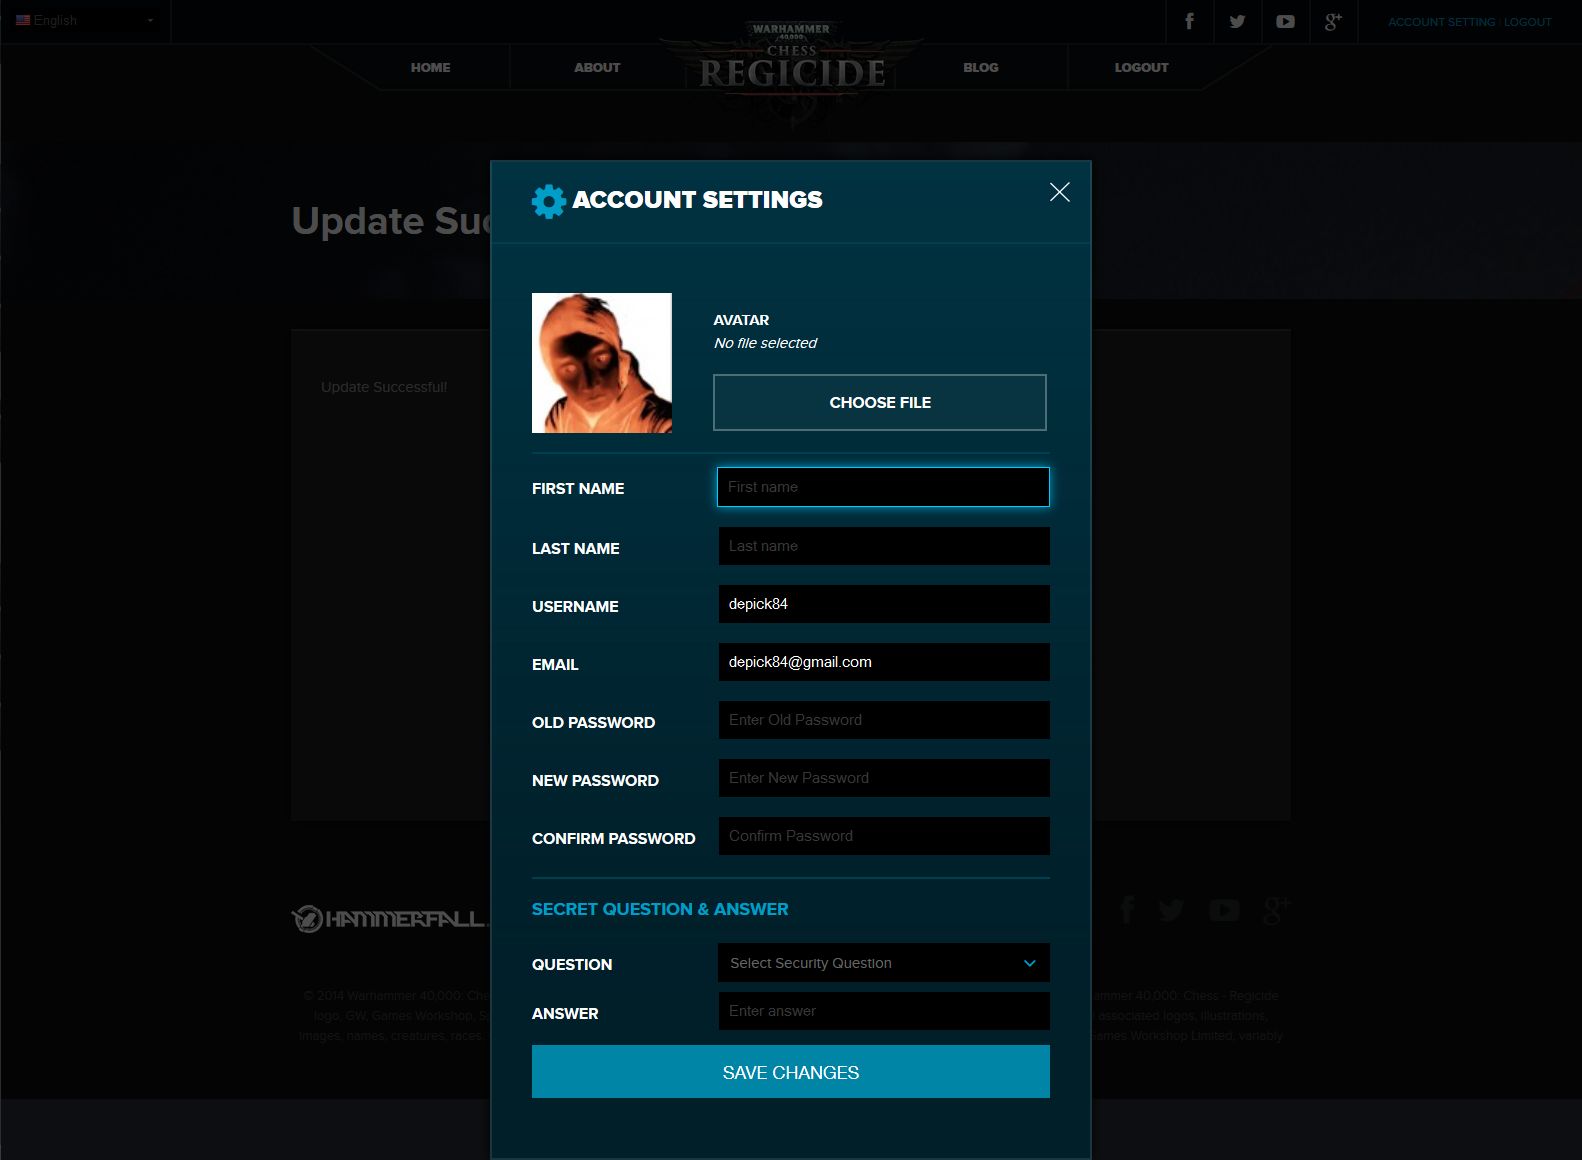This screenshot has height=1160, width=1582.
Task: Open the About menu item
Action: [596, 68]
